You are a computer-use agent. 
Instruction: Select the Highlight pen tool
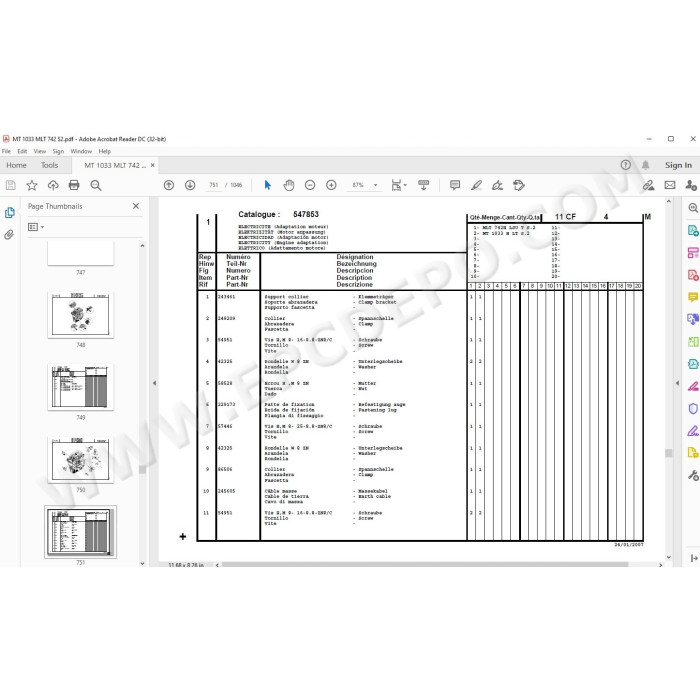pos(476,185)
